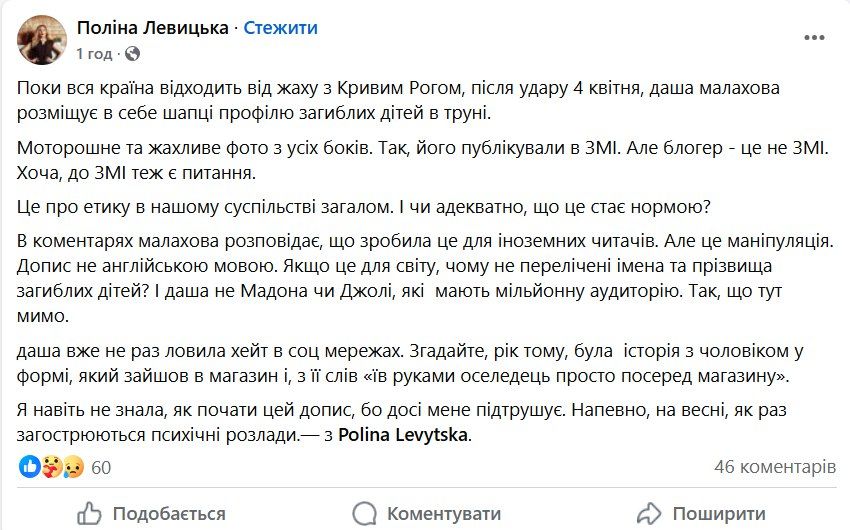
Task: Click the Sad crying reaction emoji
Action: point(72,467)
